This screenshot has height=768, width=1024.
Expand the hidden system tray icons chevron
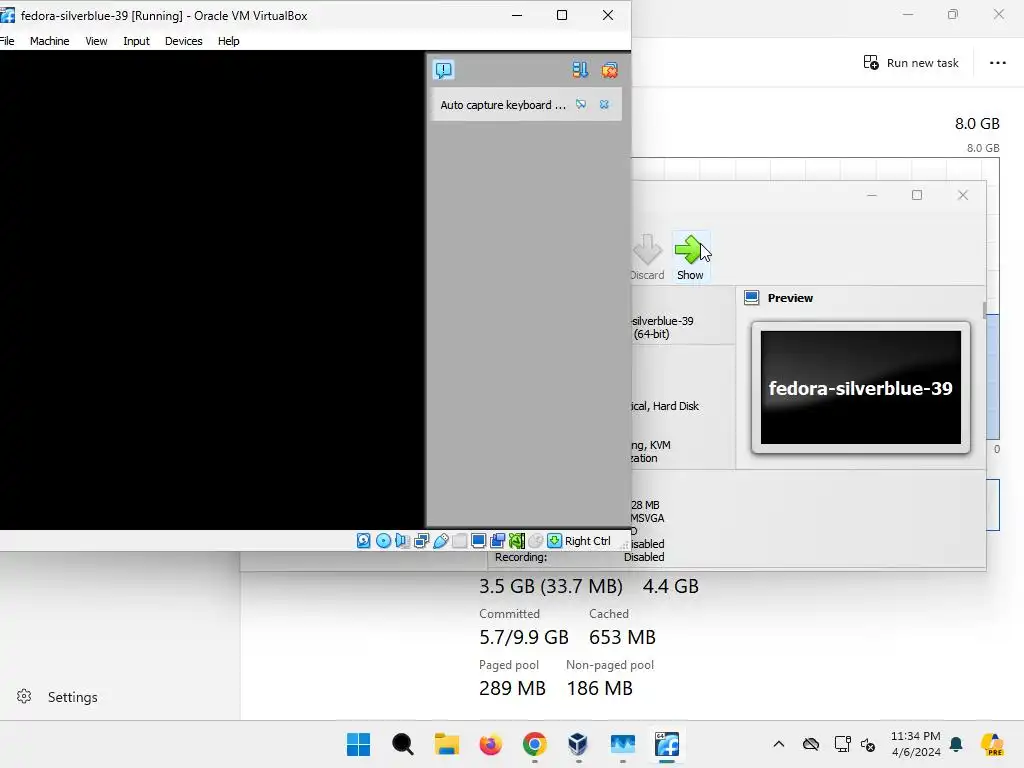(778, 744)
